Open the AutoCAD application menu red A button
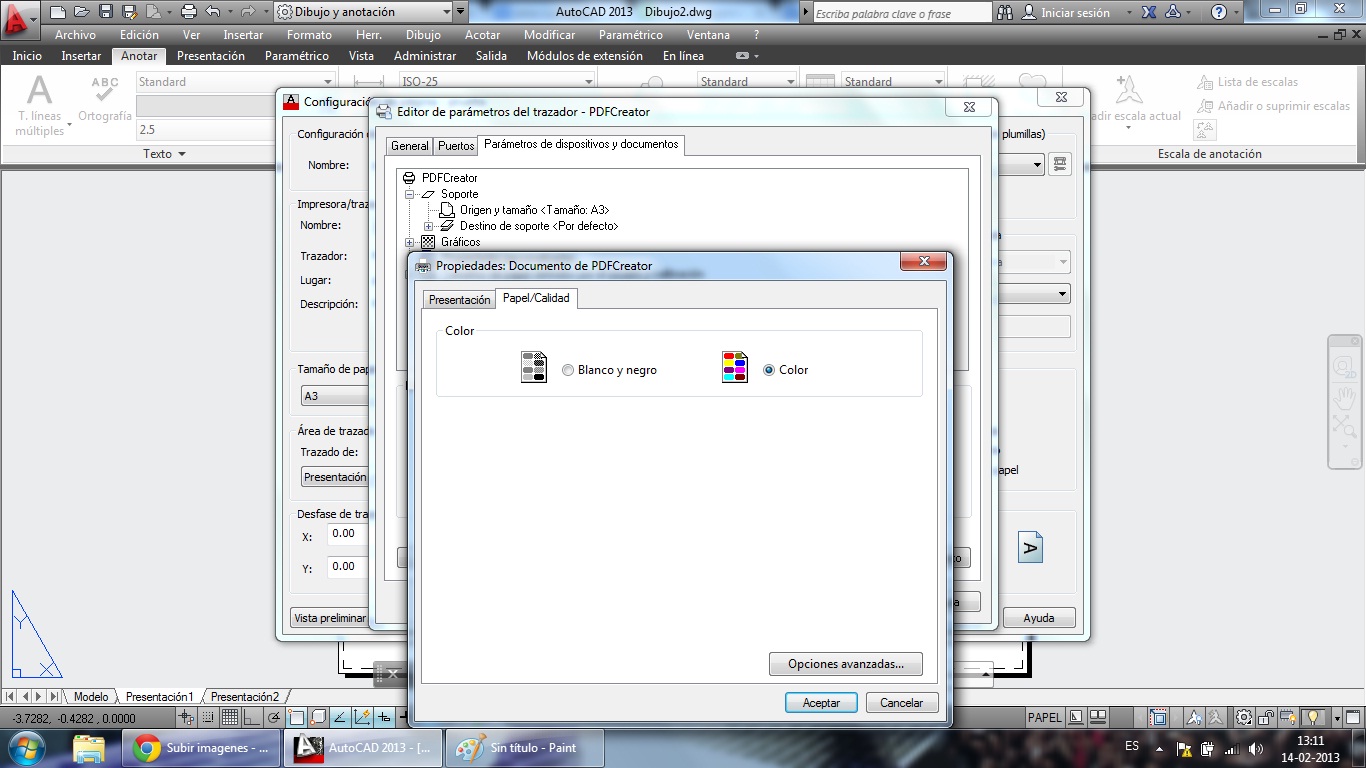 [x=19, y=18]
